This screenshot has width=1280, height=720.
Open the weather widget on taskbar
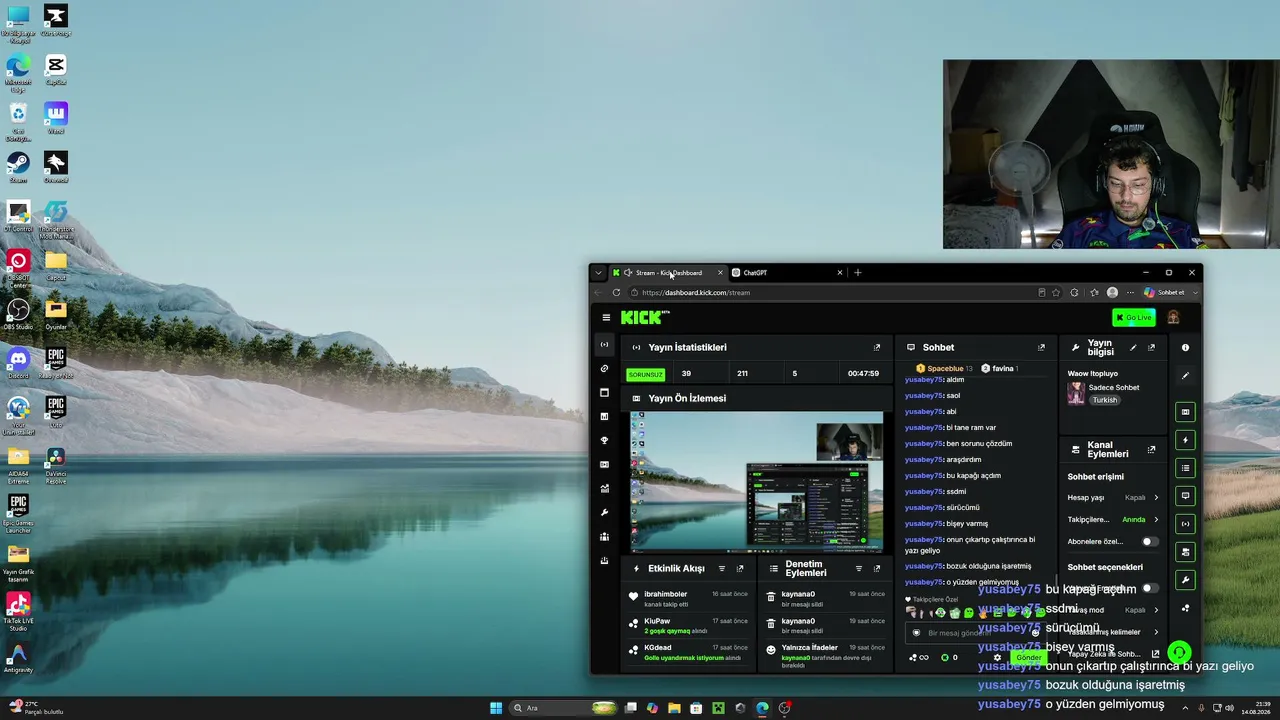pyautogui.click(x=38, y=708)
